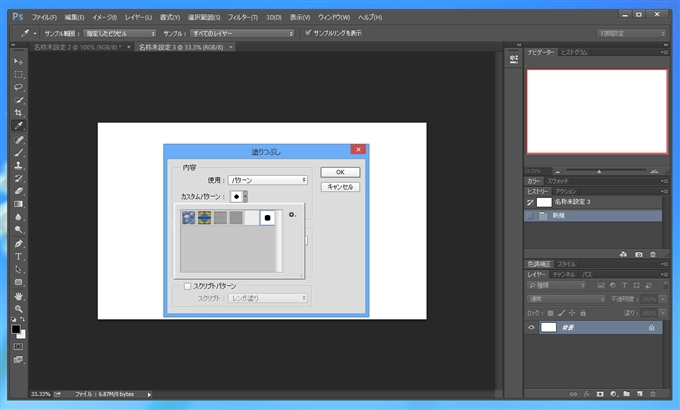Screen dimensions: 680x410
Task: Select the Quick Selection tool
Action: point(18,100)
